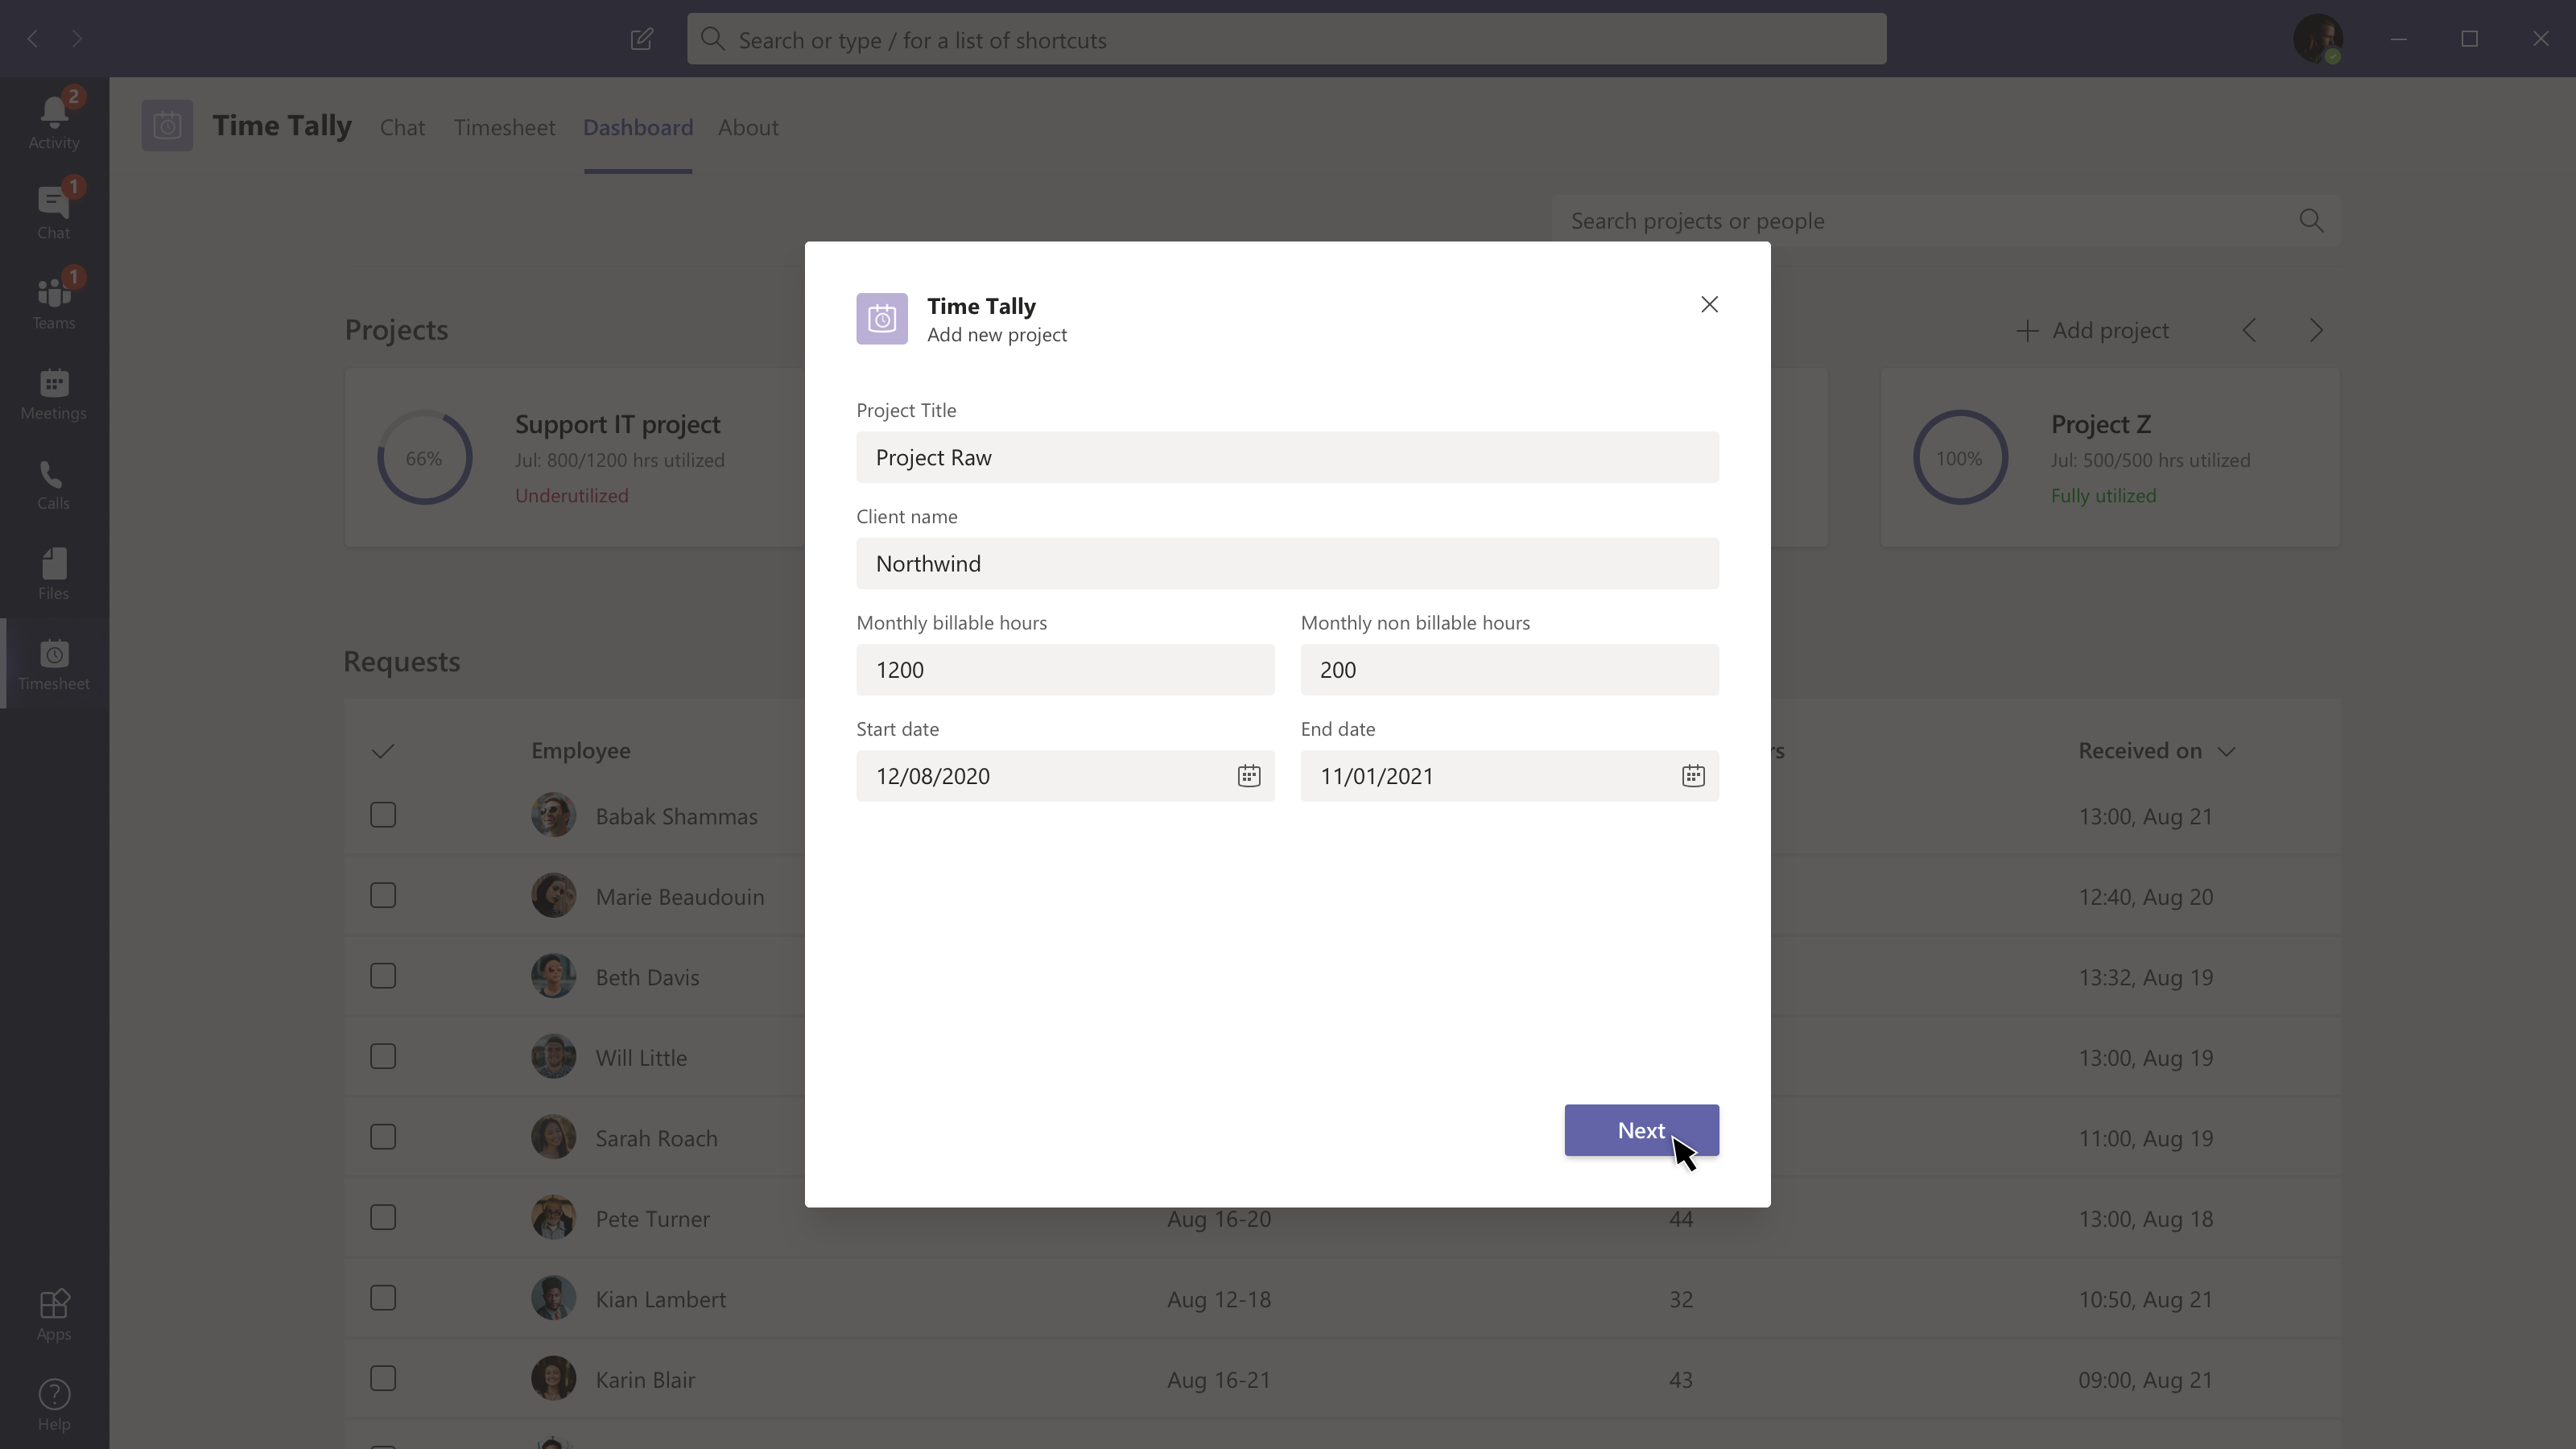The width and height of the screenshot is (2576, 1449).
Task: Toggle select-all checkmark in Requests header
Action: click(383, 751)
